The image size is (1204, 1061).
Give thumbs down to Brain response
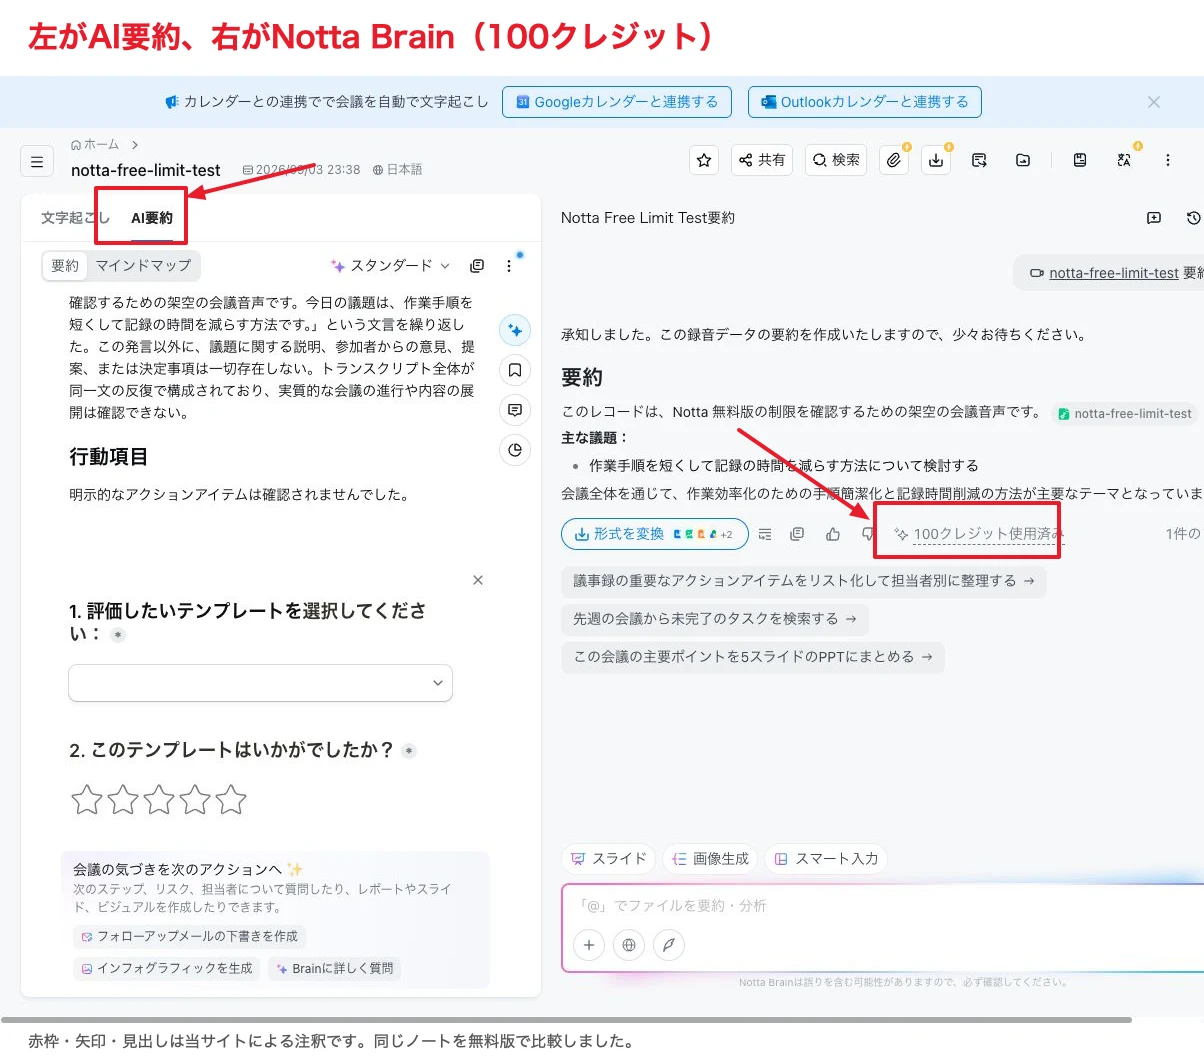867,534
